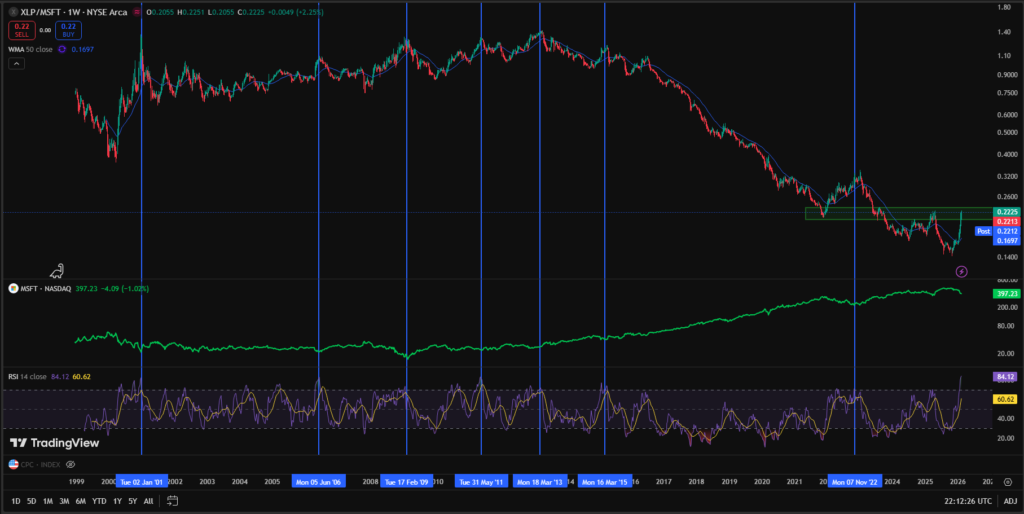Click the Mon 16 Mar '15 date marker
Viewport: 1024px width, 514px height.
click(605, 482)
